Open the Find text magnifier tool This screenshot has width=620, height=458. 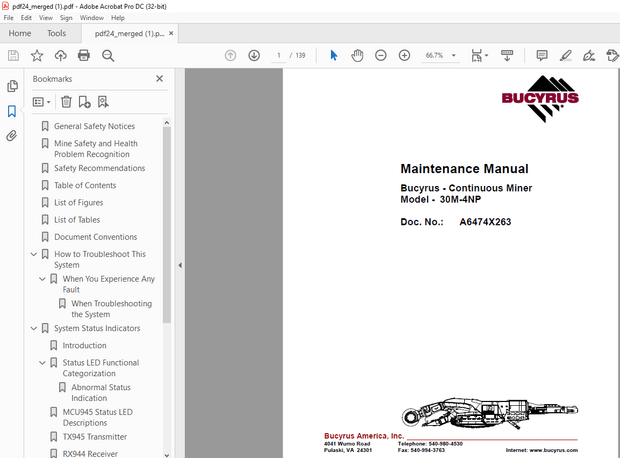coord(108,55)
